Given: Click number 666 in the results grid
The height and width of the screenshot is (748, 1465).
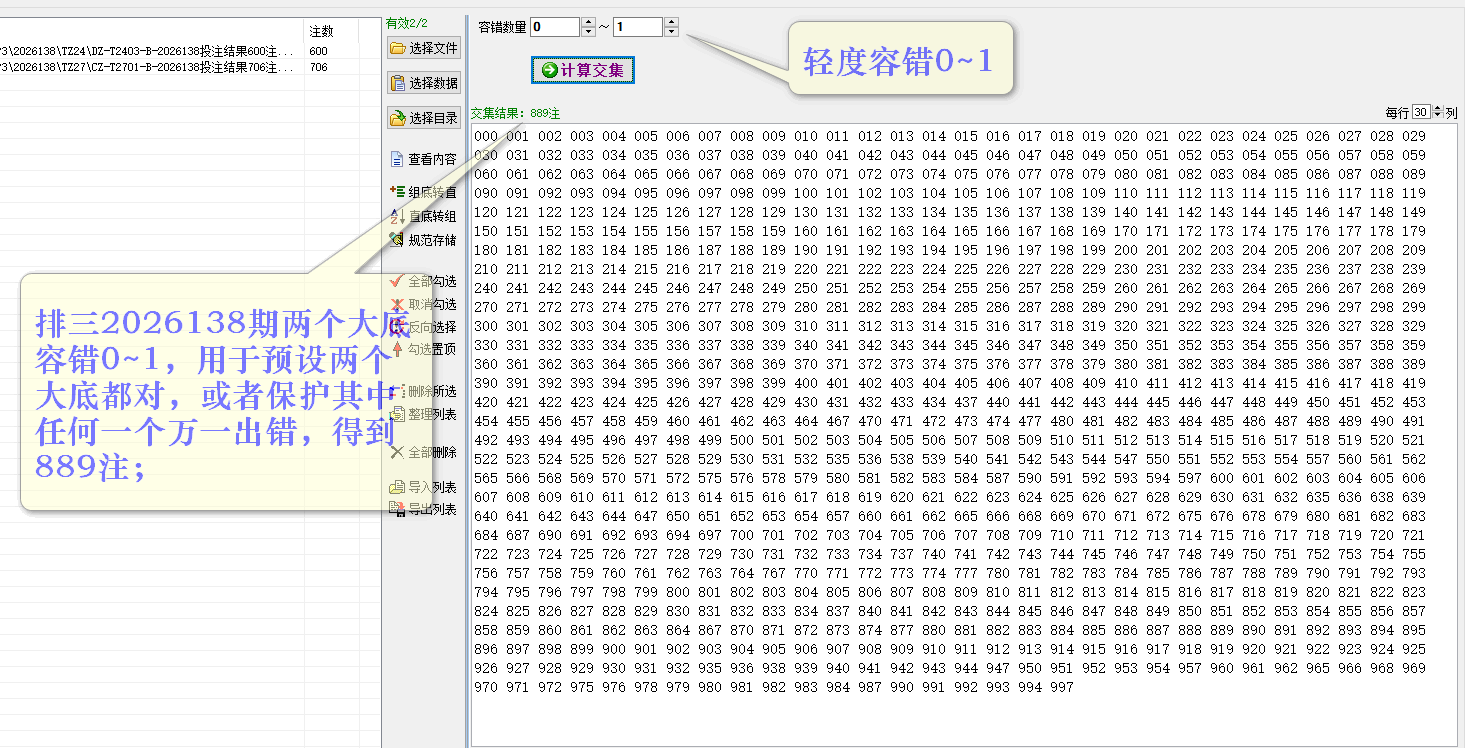Looking at the screenshot, I should pos(998,516).
